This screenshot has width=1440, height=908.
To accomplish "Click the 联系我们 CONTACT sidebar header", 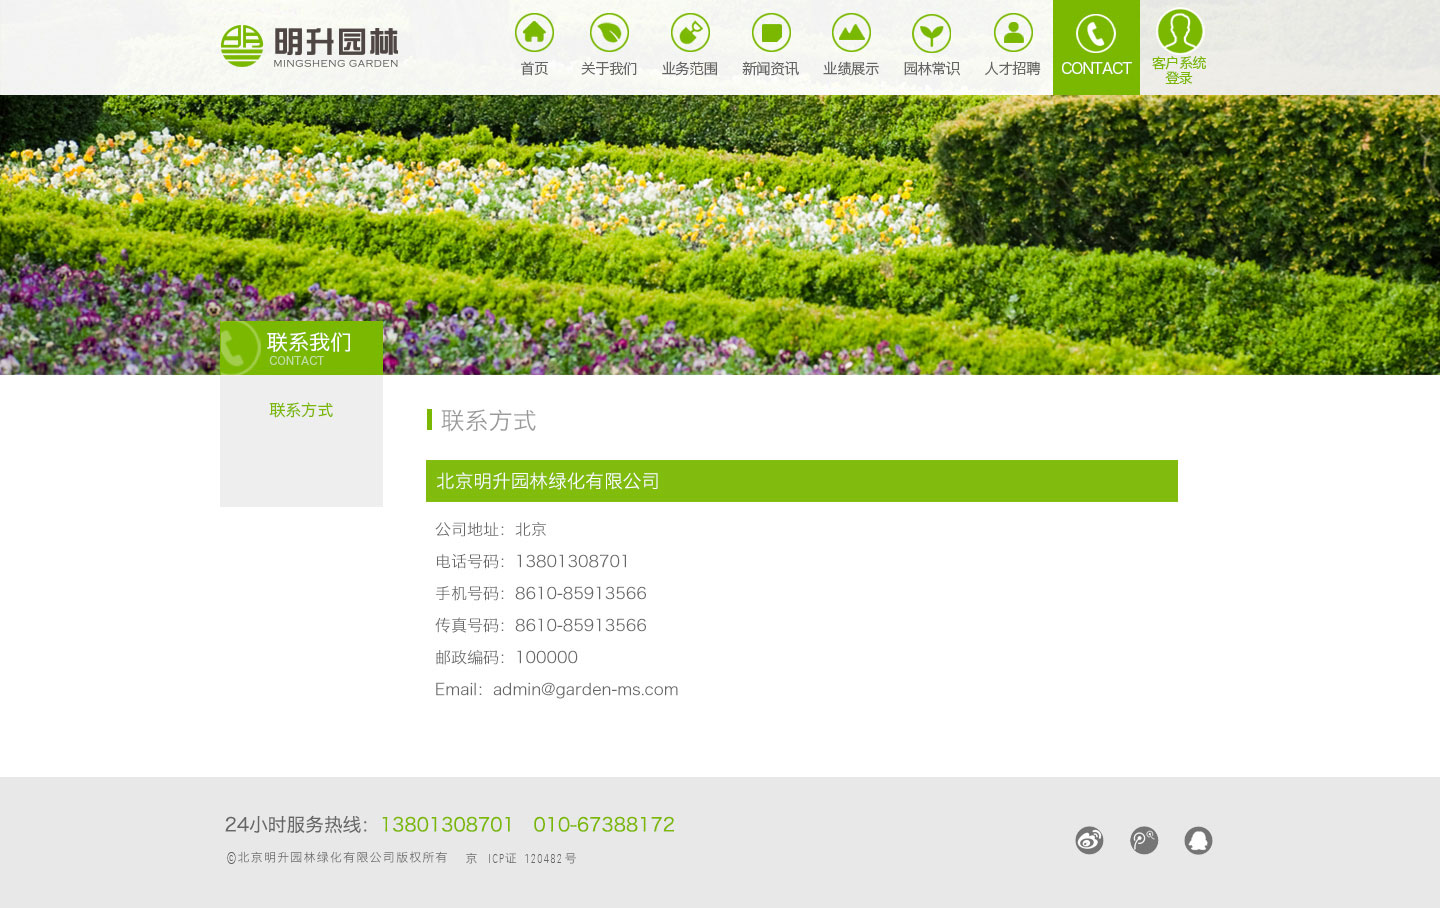I will tap(301, 348).
